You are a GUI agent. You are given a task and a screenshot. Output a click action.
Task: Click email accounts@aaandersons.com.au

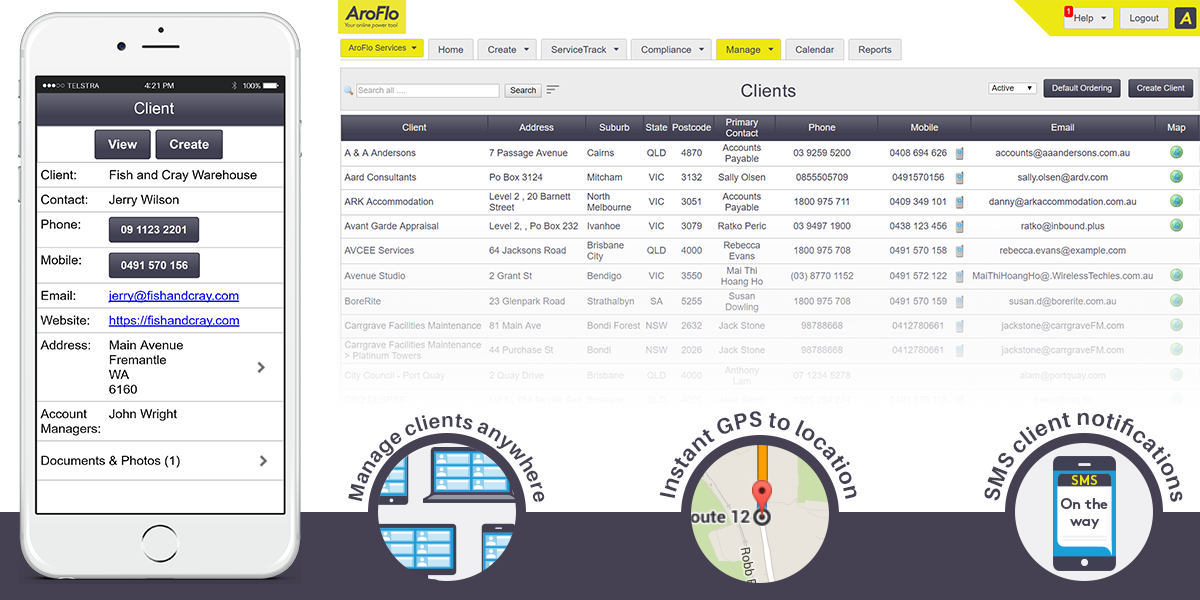click(1063, 153)
